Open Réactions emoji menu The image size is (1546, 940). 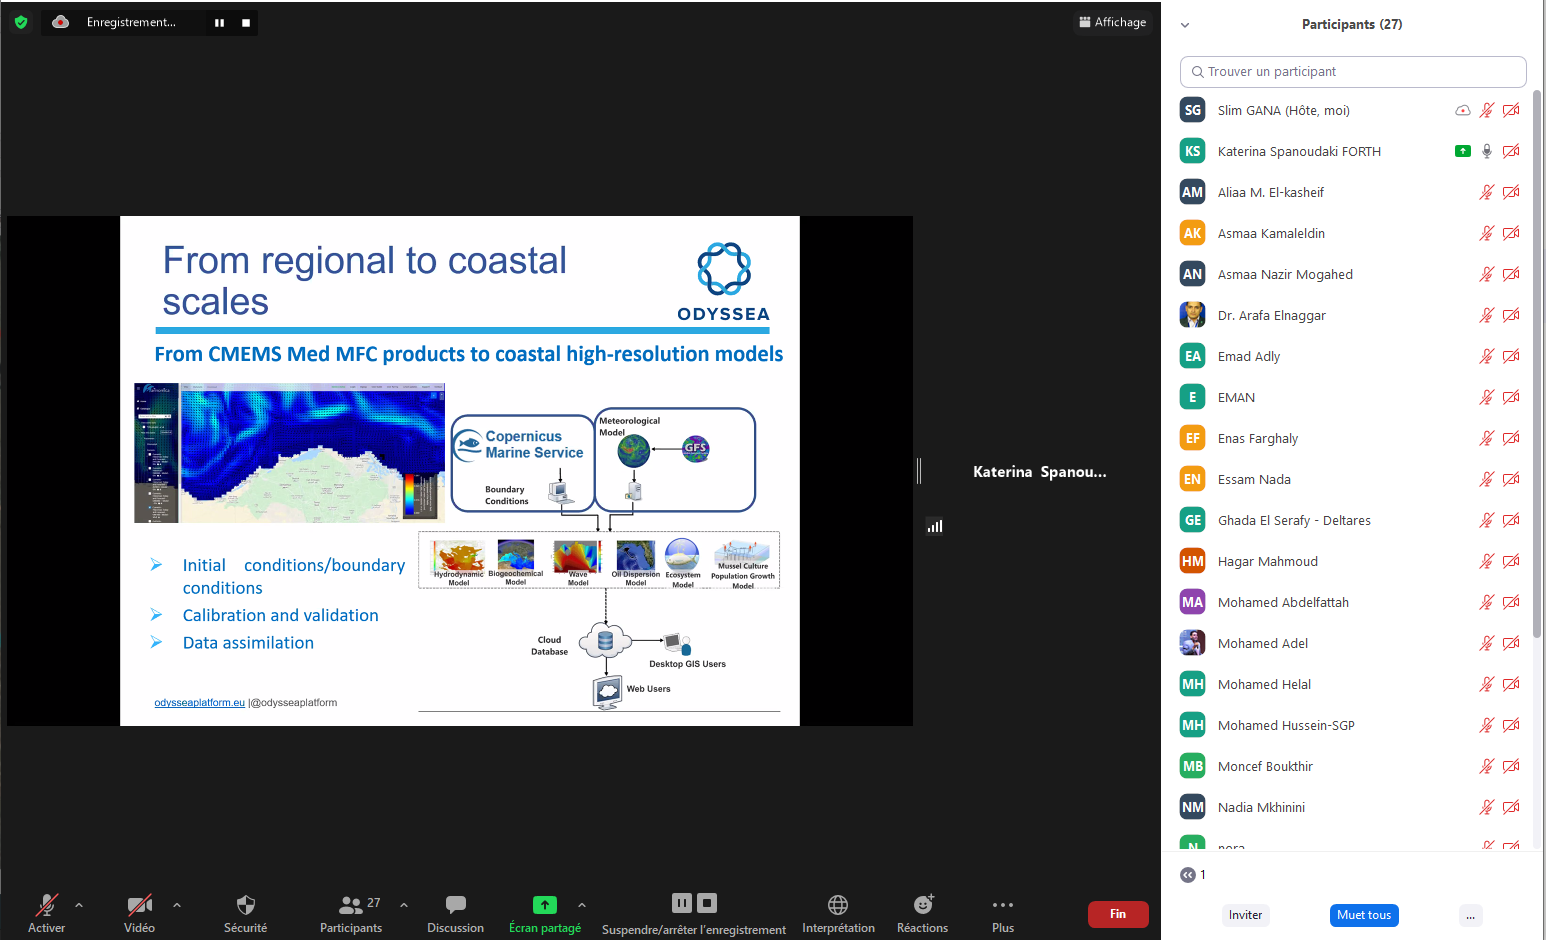pos(923,913)
